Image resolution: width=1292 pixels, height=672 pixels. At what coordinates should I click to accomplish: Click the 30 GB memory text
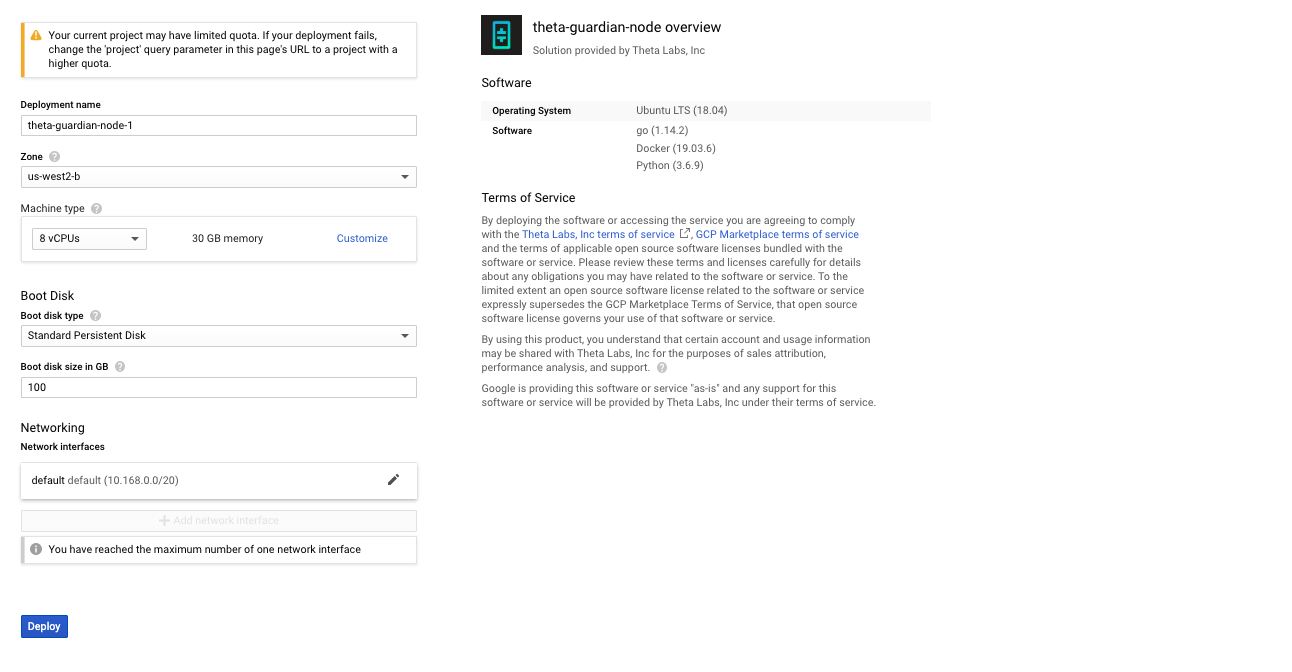pos(227,239)
